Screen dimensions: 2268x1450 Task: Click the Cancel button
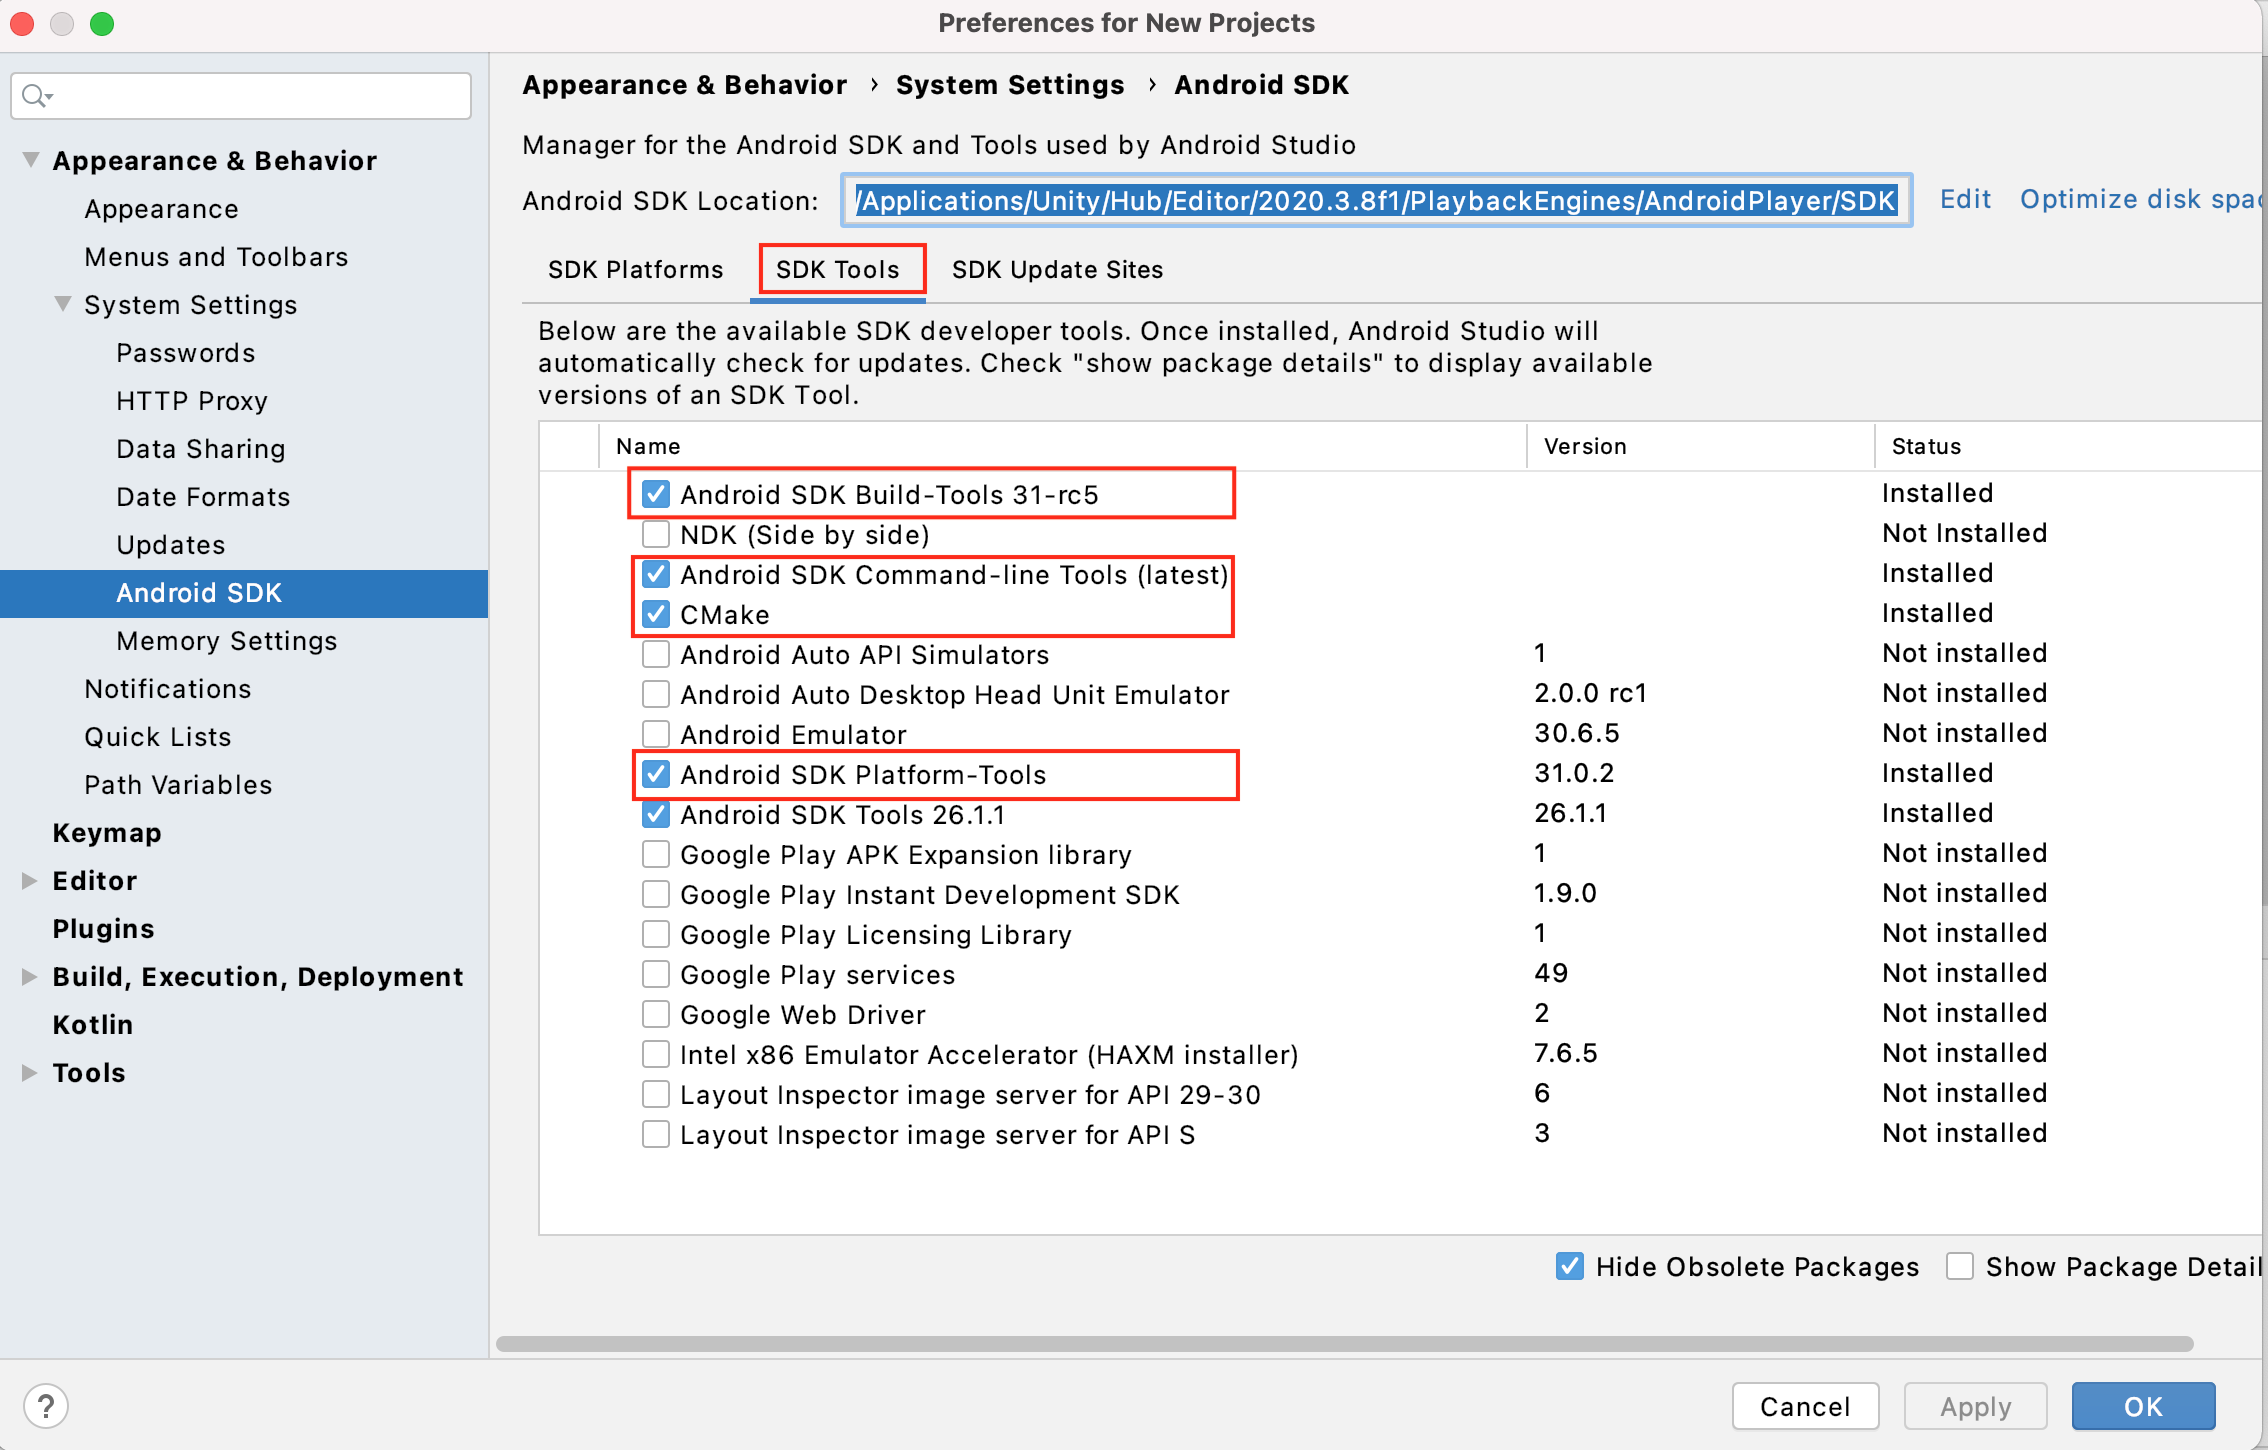(x=1804, y=1406)
